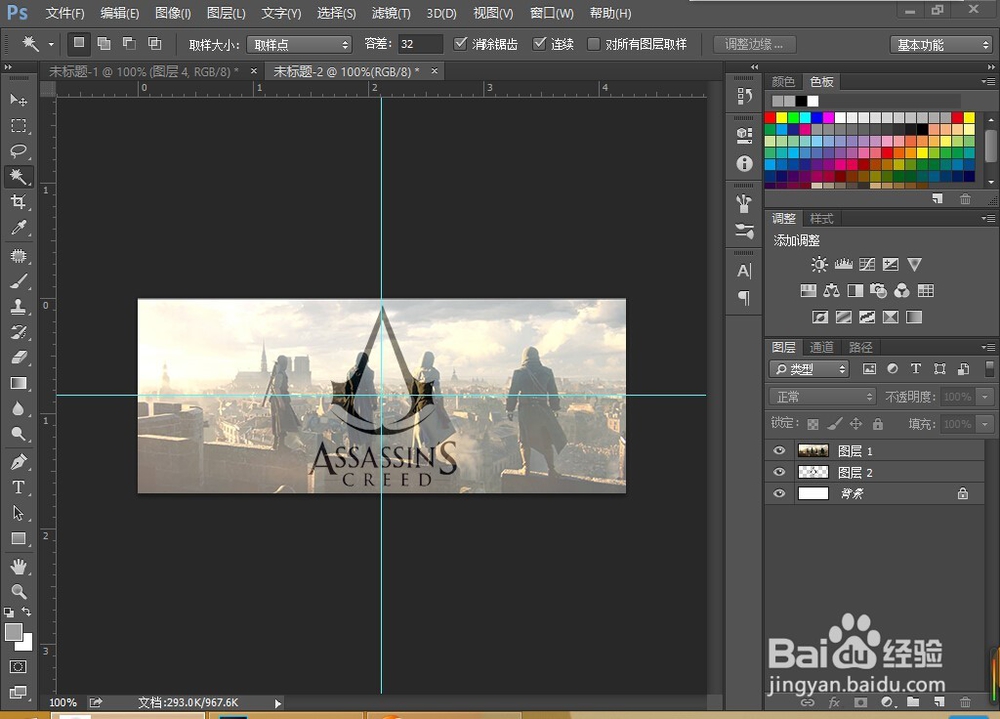
Task: Add Color Balance adjustment
Action: [x=832, y=291]
